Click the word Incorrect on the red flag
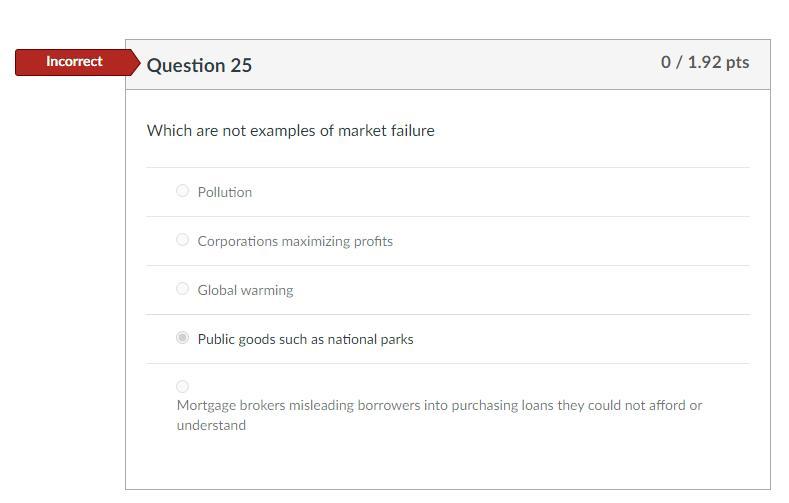Screen dimensions: 789x503 [x=74, y=62]
